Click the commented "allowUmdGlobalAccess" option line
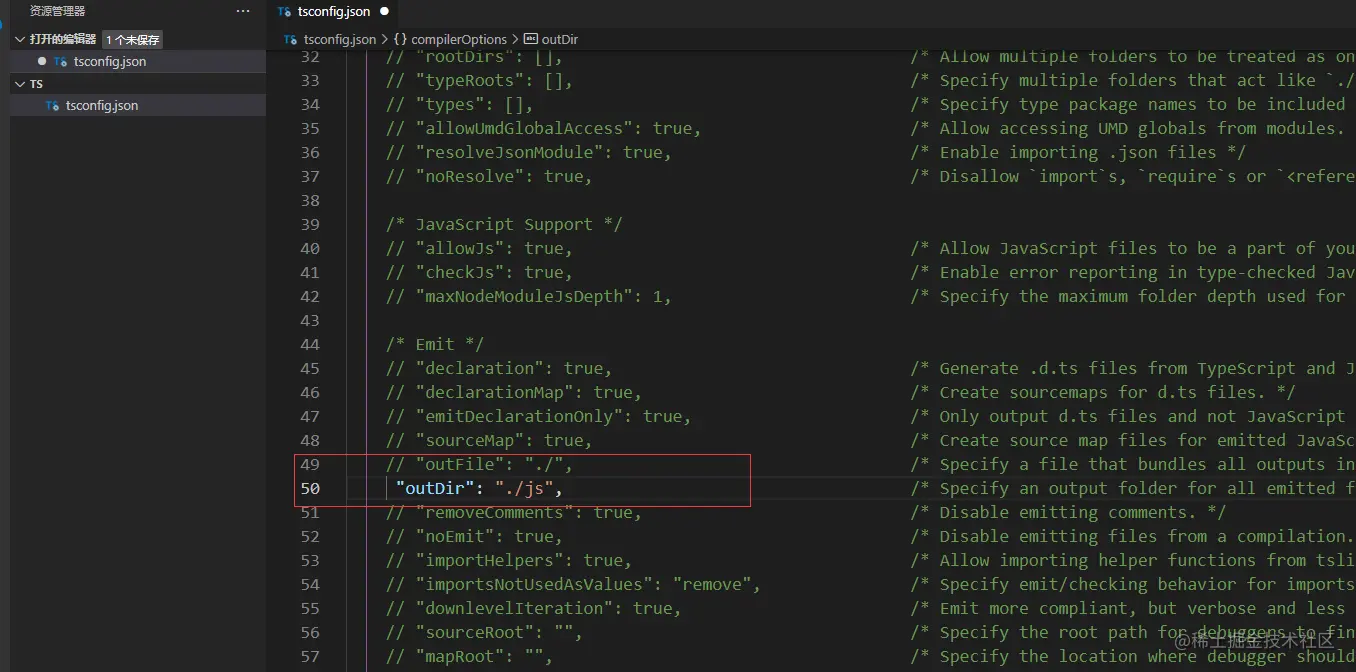 pyautogui.click(x=544, y=128)
